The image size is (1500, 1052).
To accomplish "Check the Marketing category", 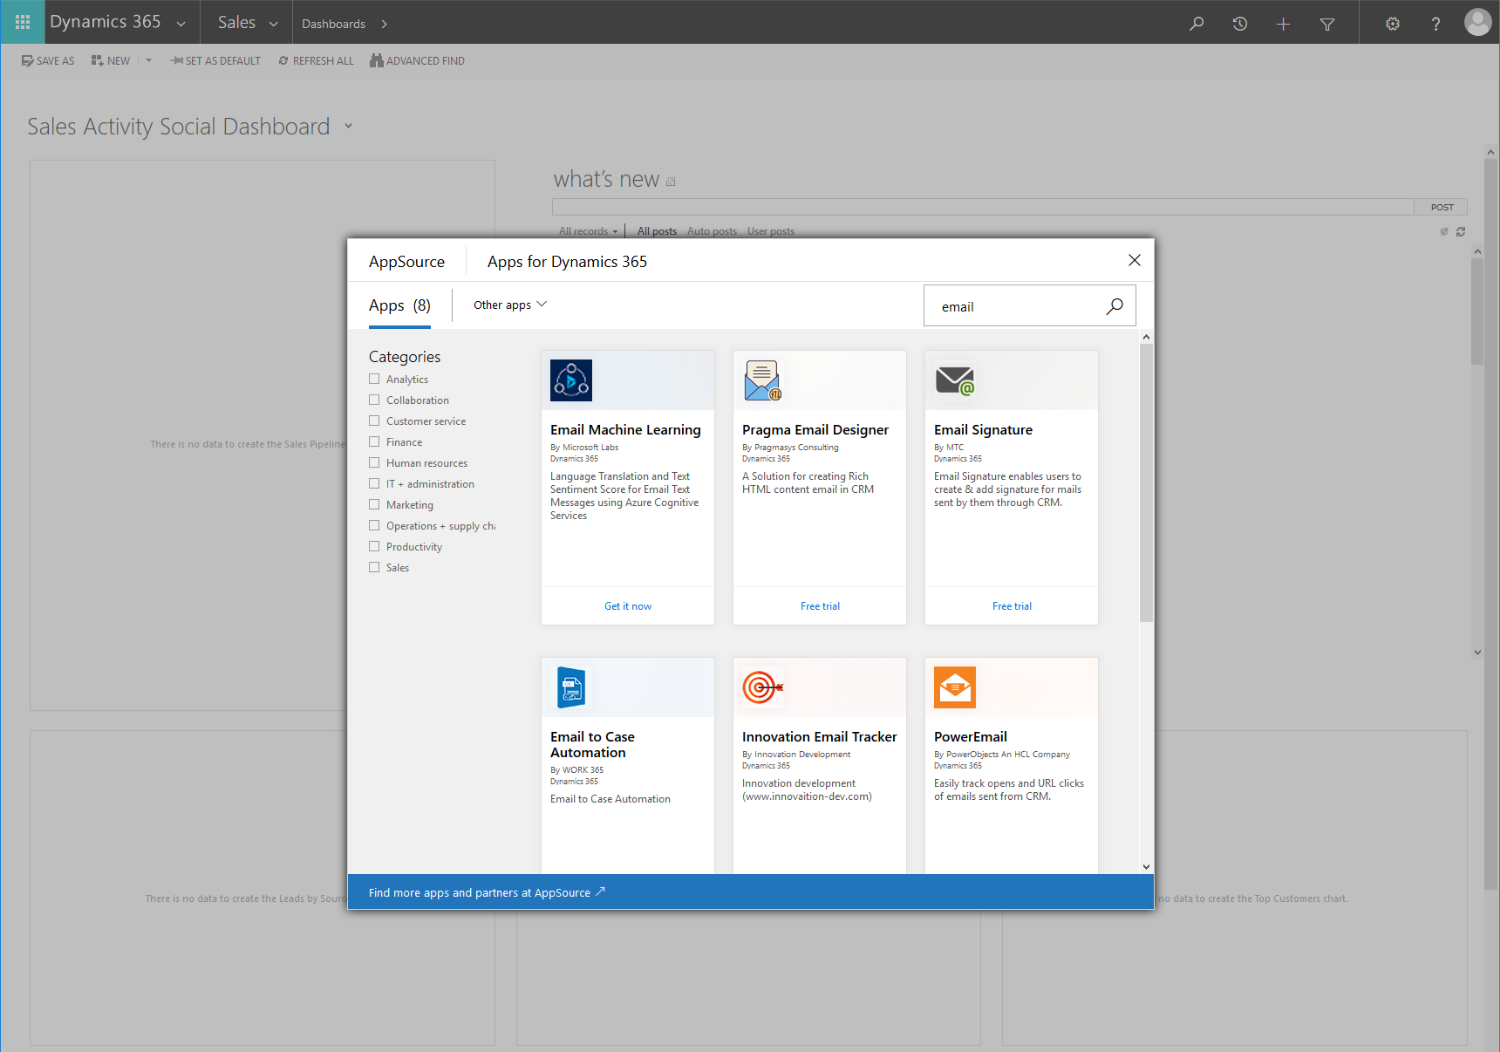I will (x=374, y=505).
